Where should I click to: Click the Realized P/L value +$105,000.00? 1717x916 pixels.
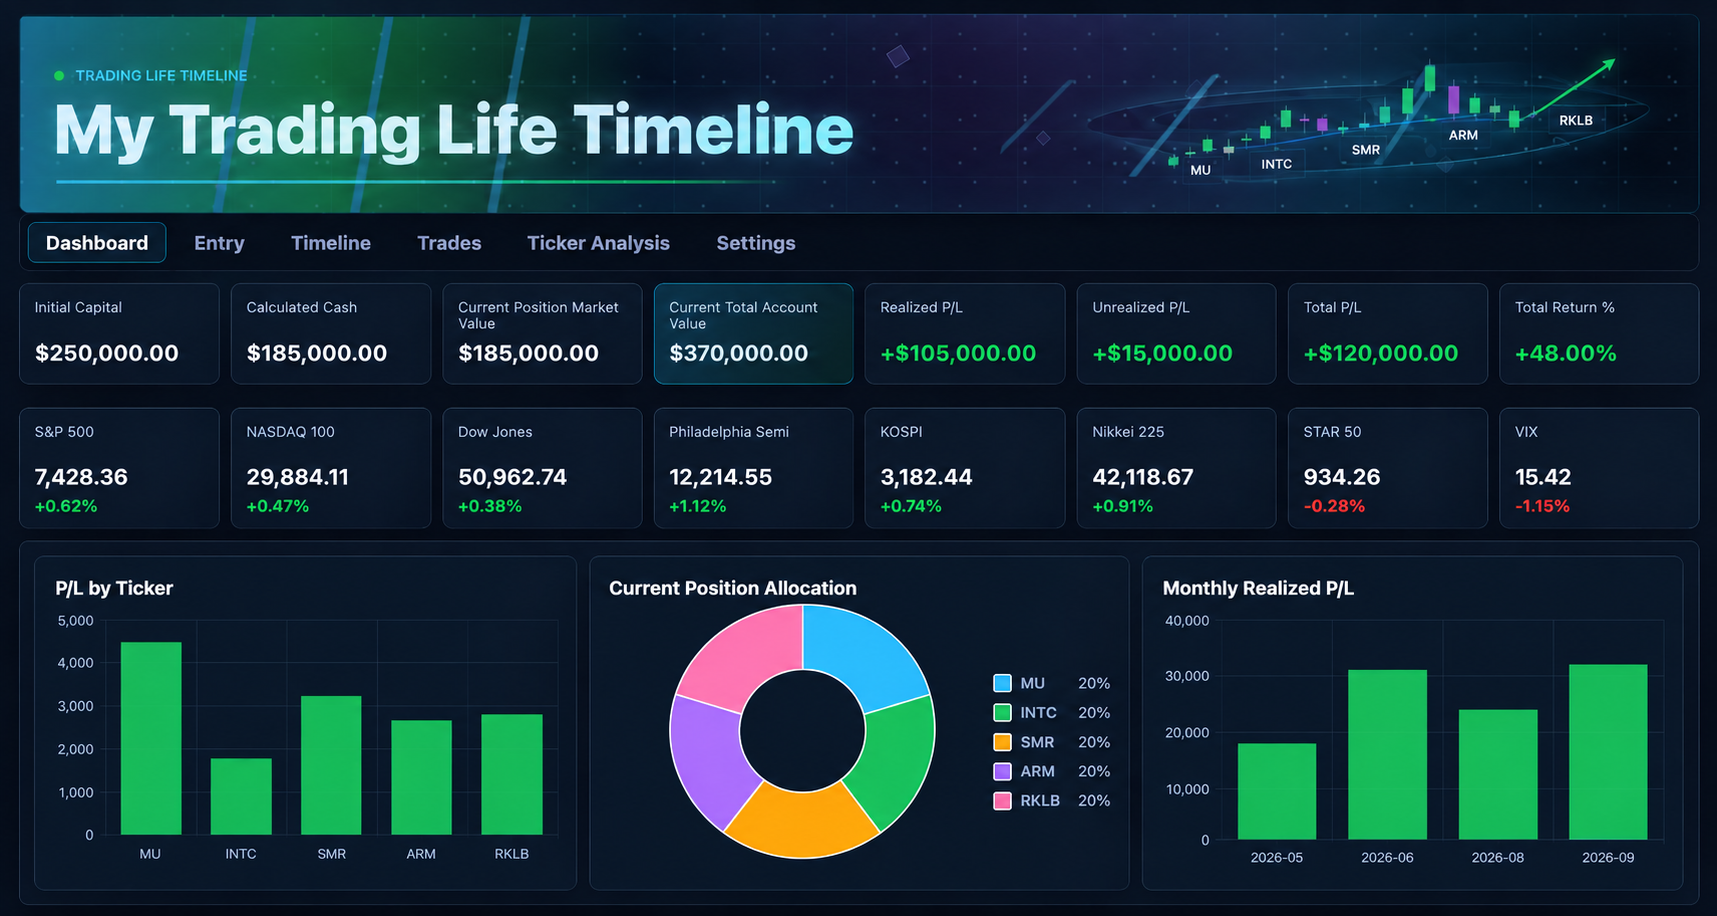pos(958,353)
